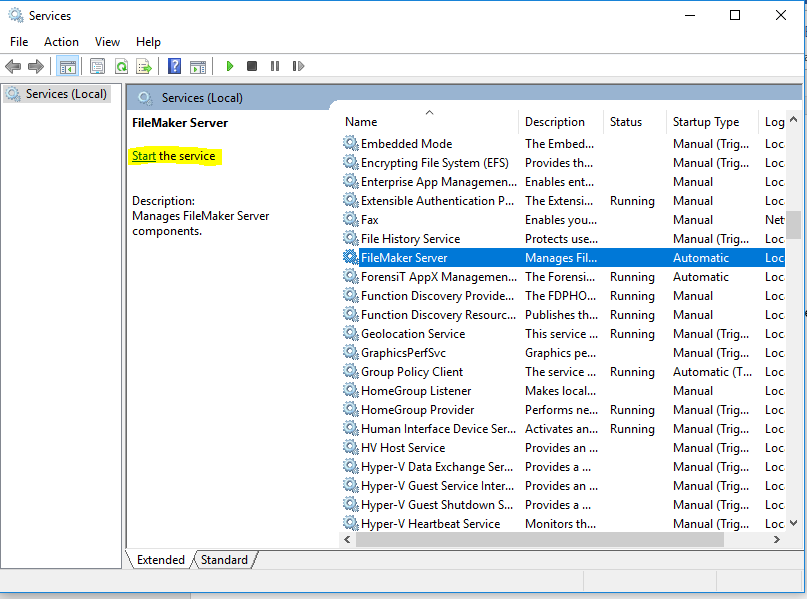Sort by the Status column header
807x599 pixels.
(x=635, y=122)
